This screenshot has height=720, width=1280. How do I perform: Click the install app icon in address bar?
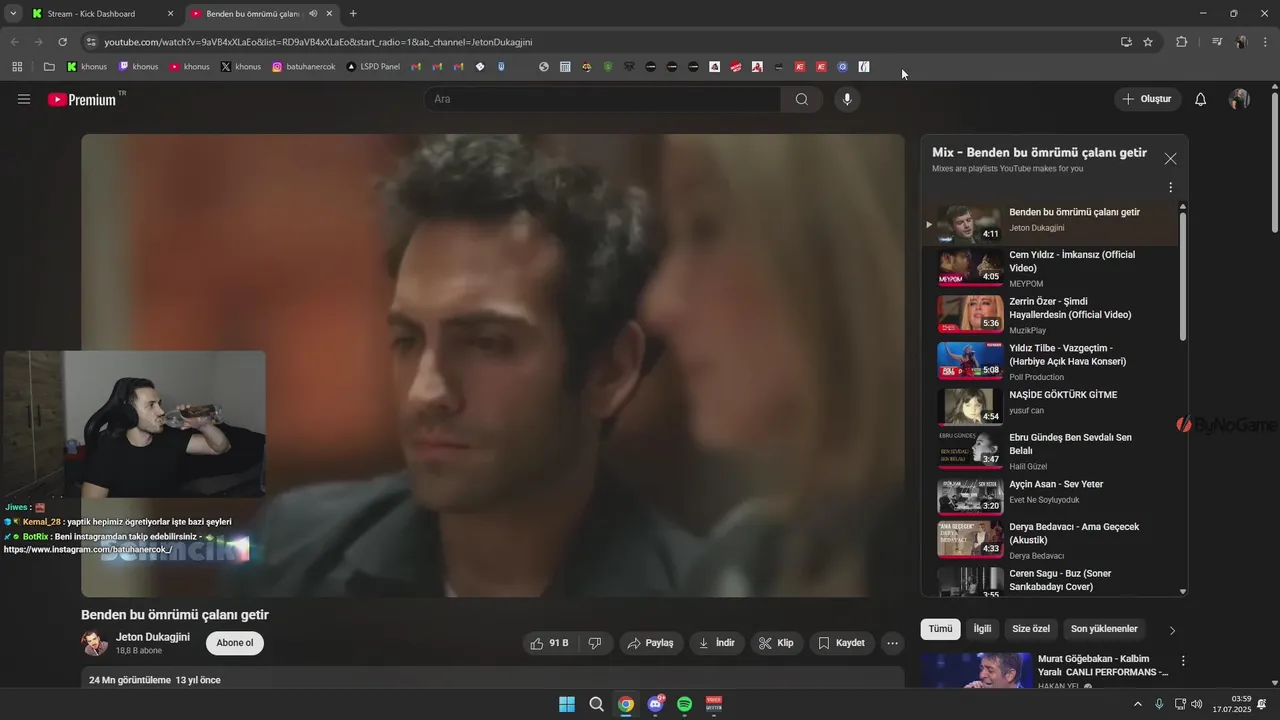click(x=1126, y=42)
